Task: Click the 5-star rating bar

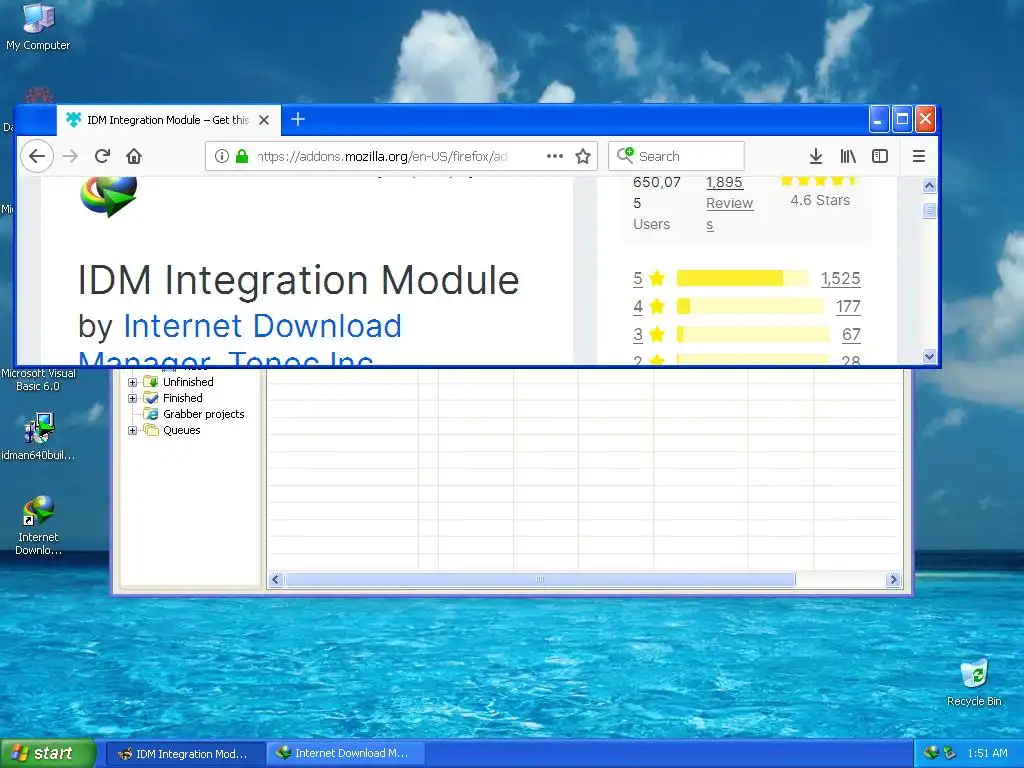Action: [x=743, y=279]
